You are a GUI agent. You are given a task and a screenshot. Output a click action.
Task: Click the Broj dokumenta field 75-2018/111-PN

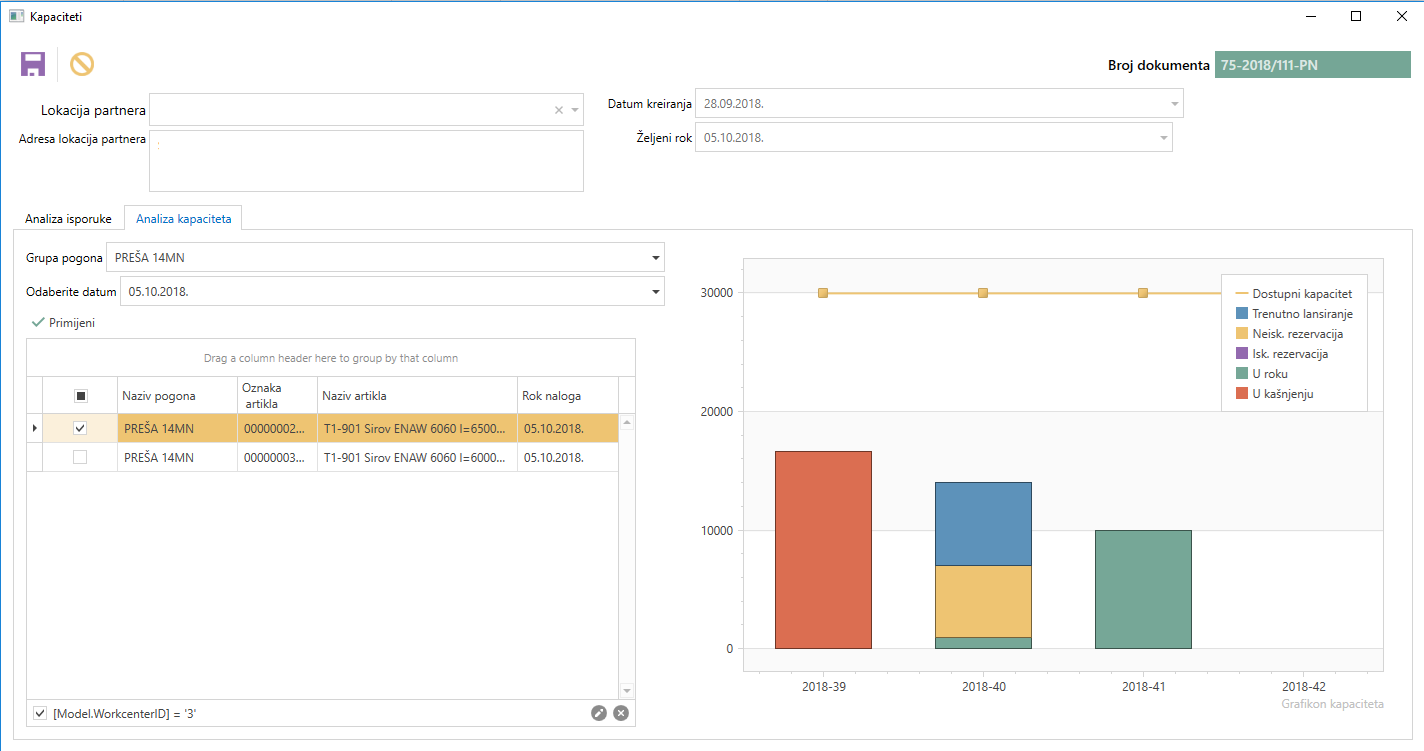tap(1311, 65)
